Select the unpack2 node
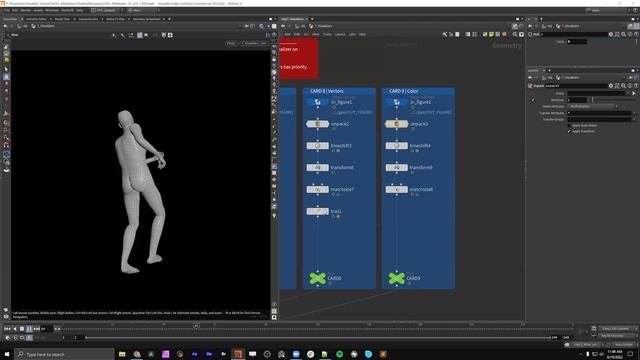Screen dimensions: 640x360 [318, 124]
